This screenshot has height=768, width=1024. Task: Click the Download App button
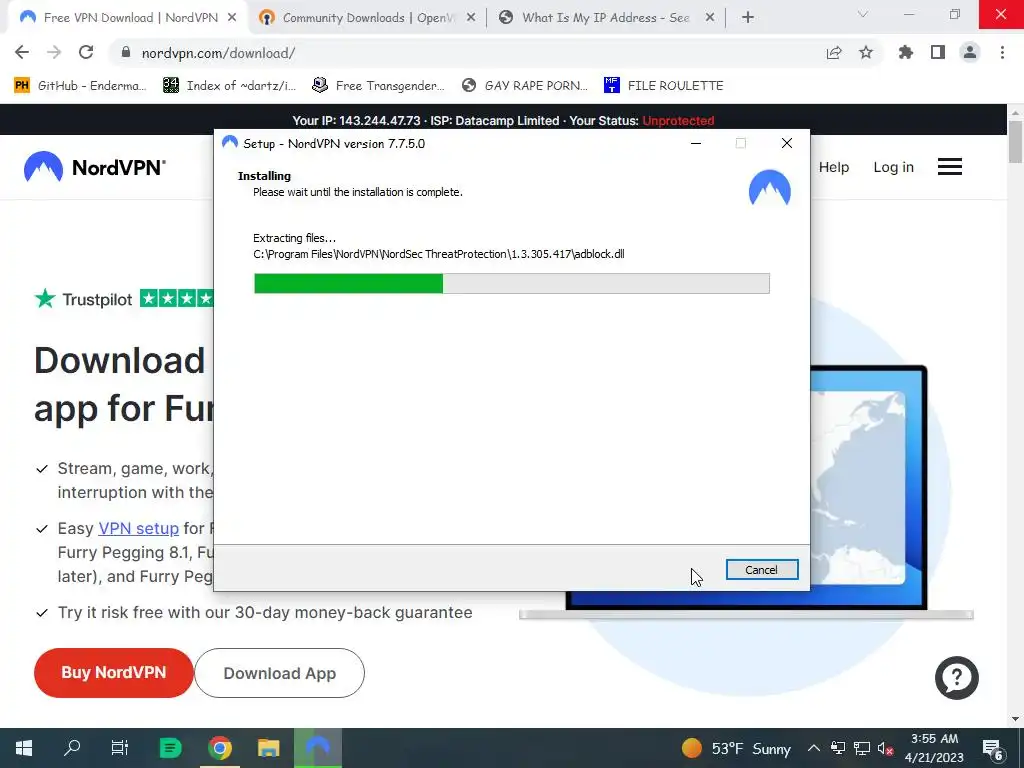click(x=280, y=673)
